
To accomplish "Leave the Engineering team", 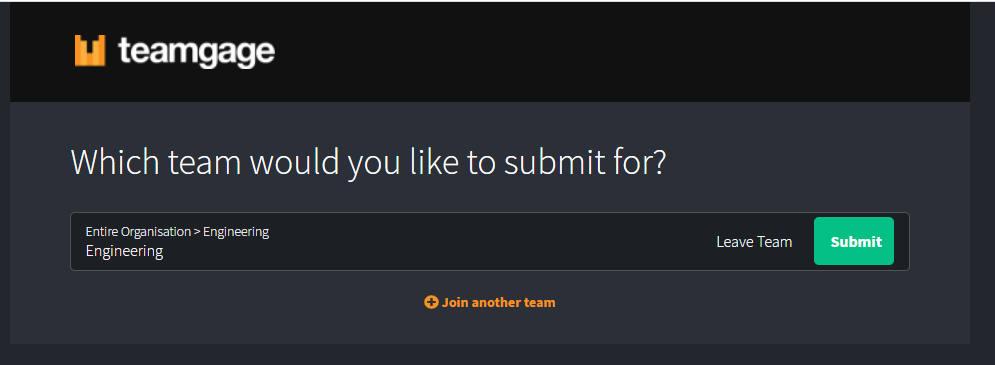I will (x=754, y=242).
